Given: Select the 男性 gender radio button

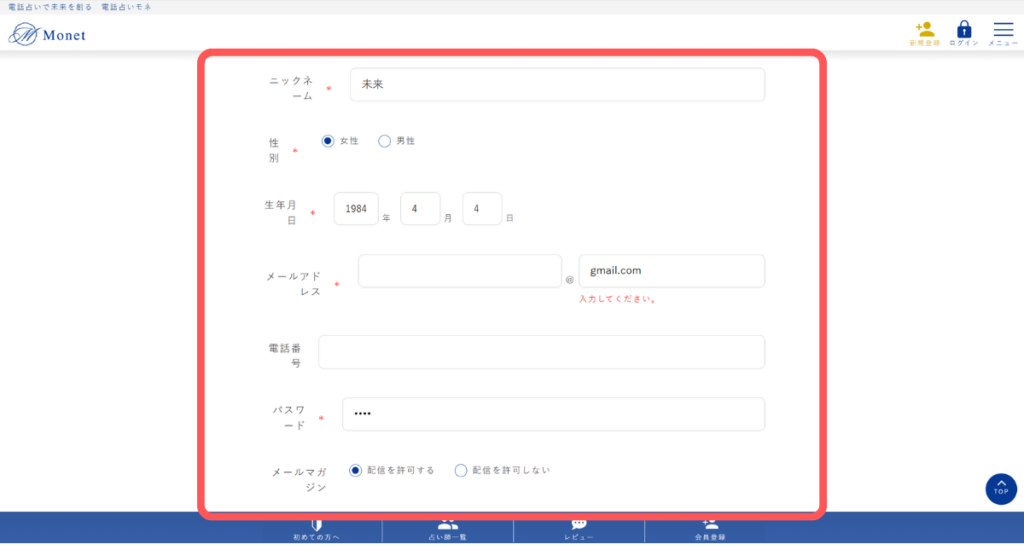Looking at the screenshot, I should pos(384,141).
